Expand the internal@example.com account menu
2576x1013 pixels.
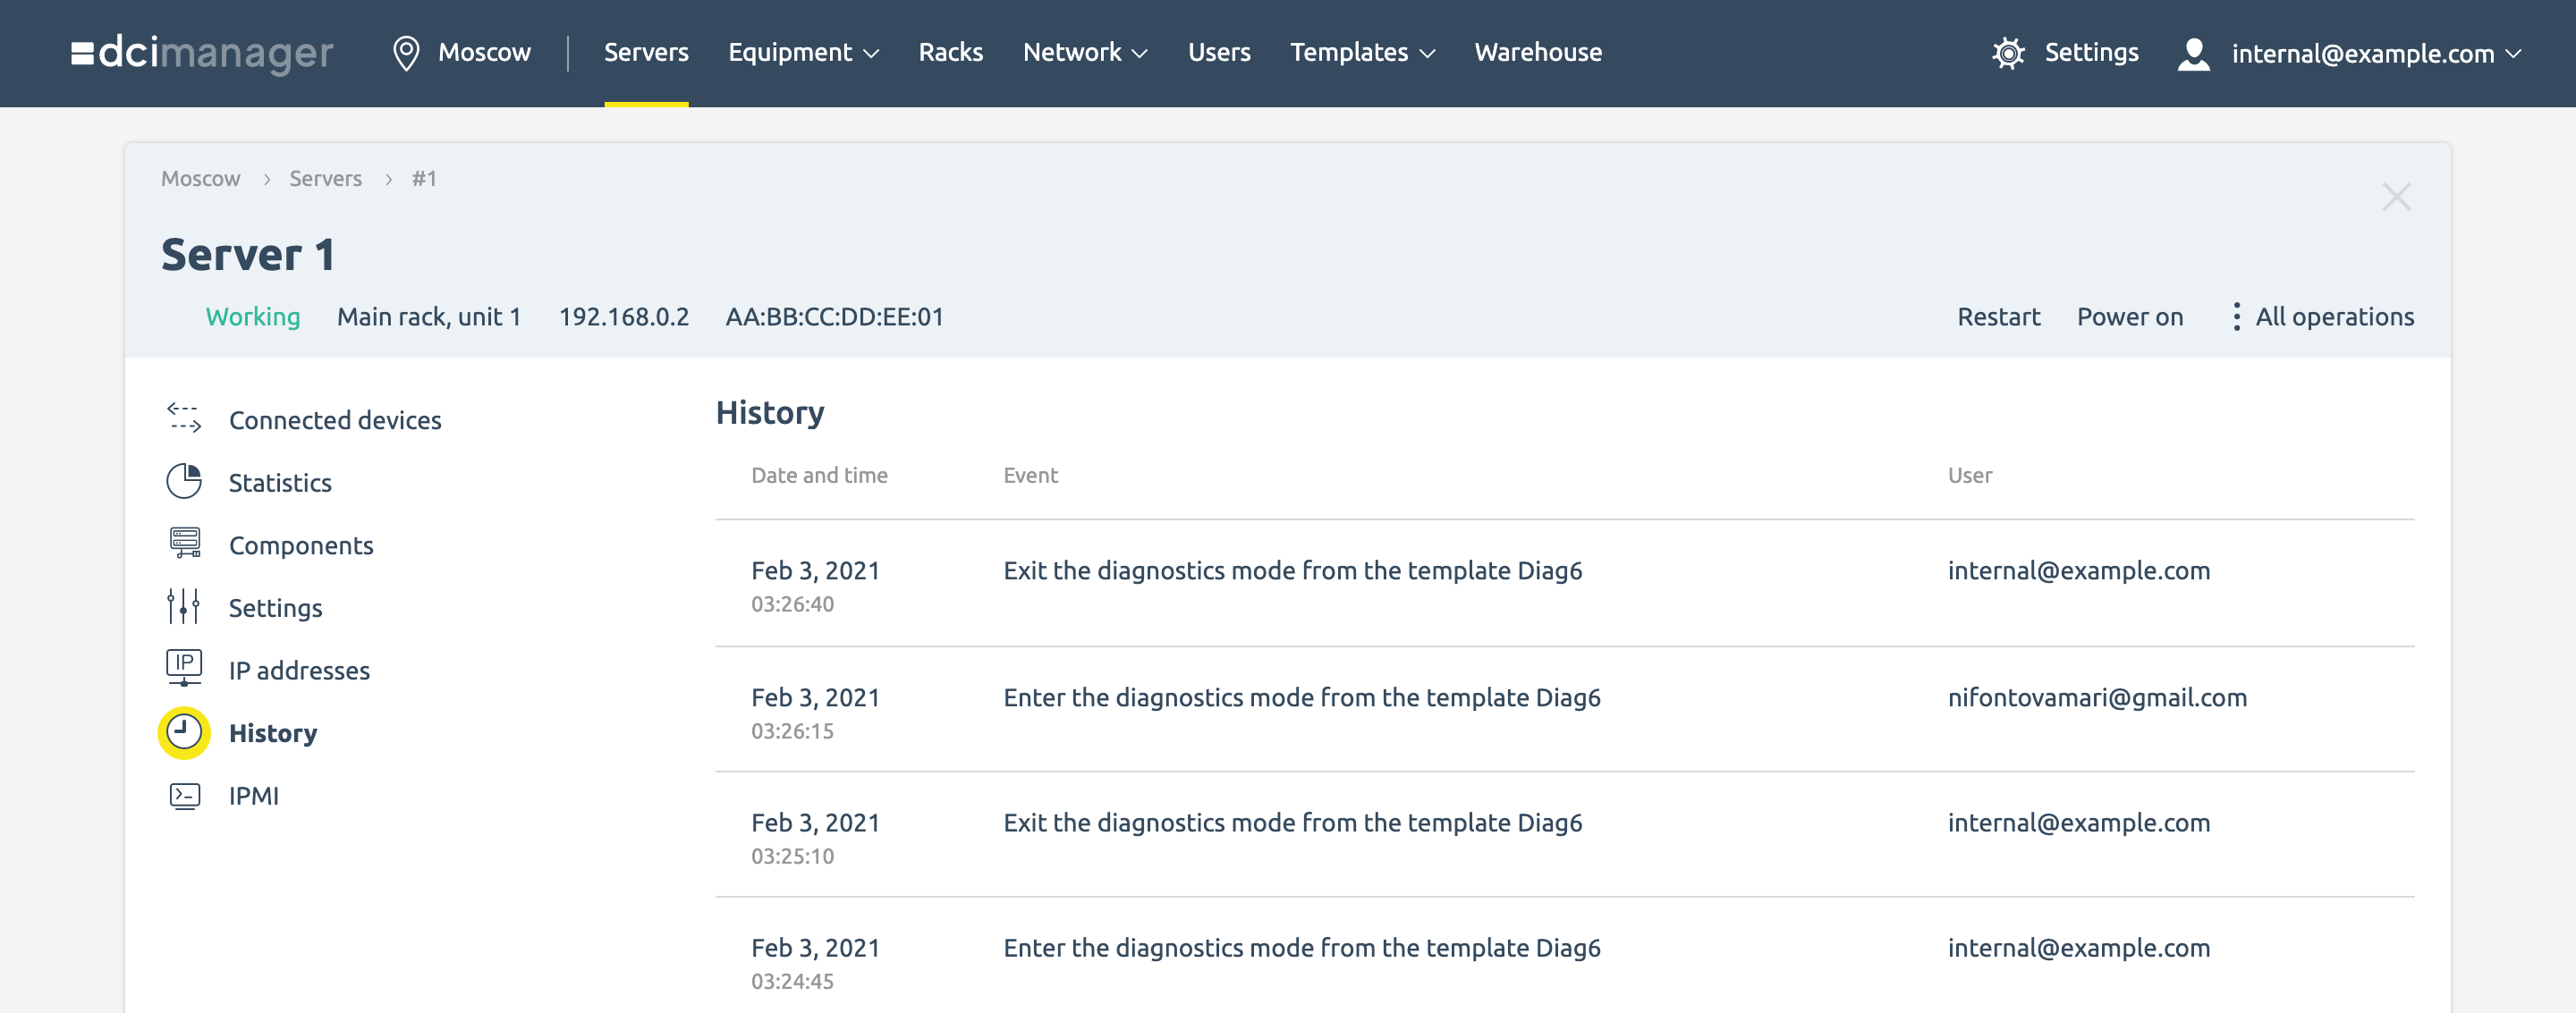[x=2377, y=54]
